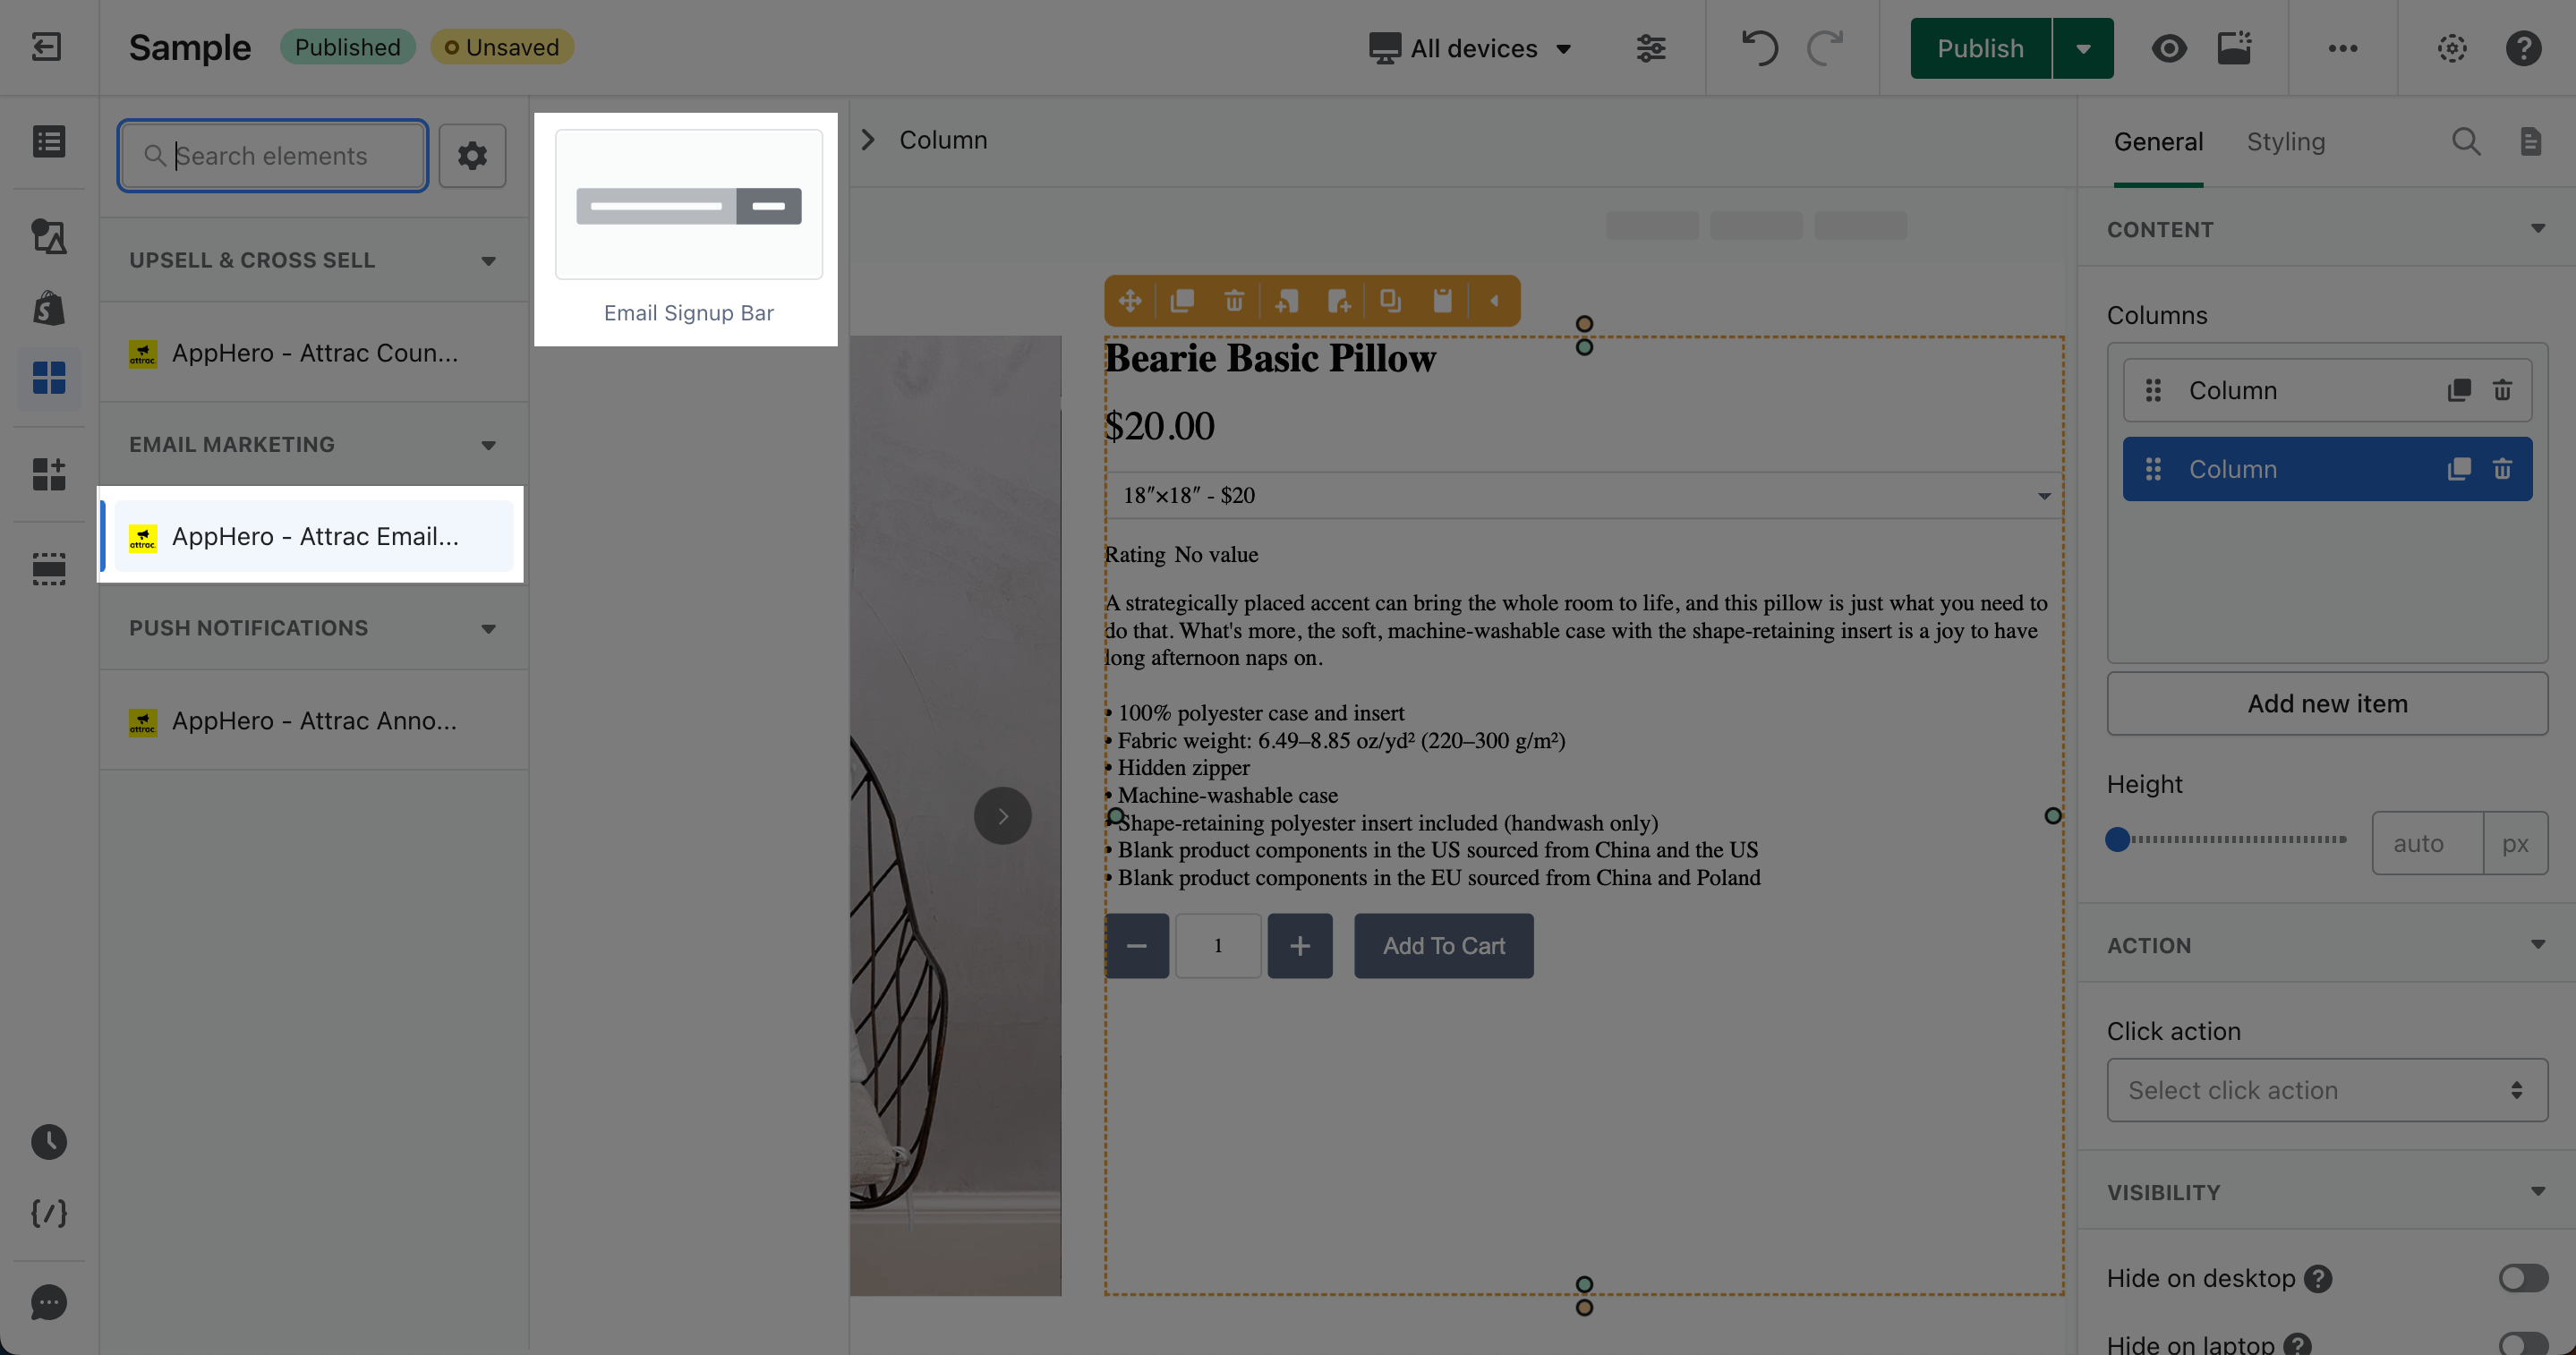Viewport: 2576px width, 1355px height.
Task: Open the history clock icon in sidebar
Action: click(x=48, y=1142)
